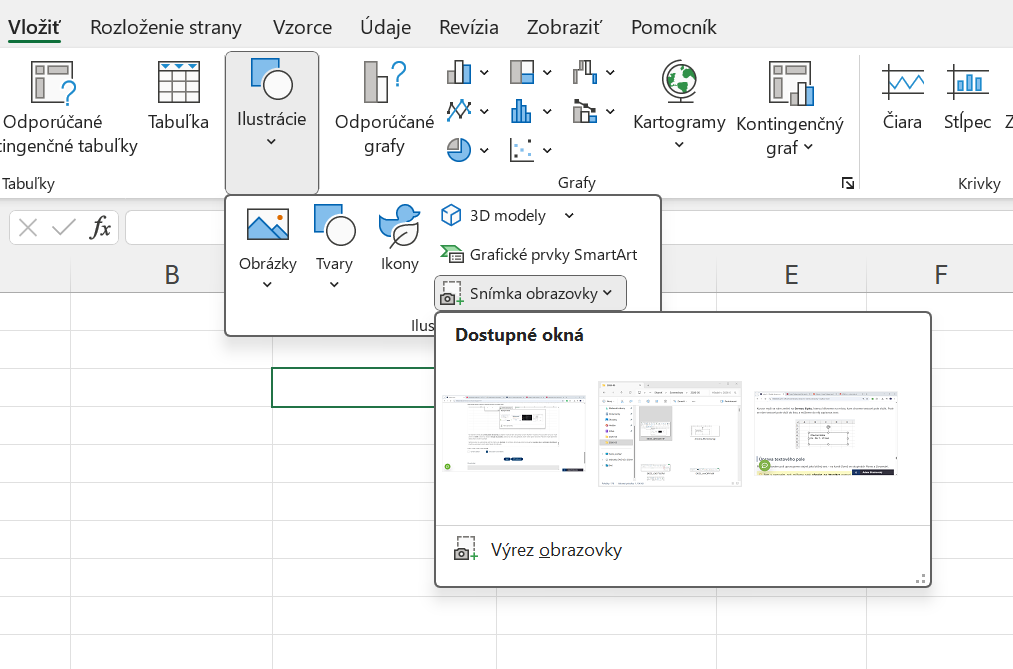Expand the 3D modely dropdown arrow
1013x669 pixels.
tap(569, 216)
